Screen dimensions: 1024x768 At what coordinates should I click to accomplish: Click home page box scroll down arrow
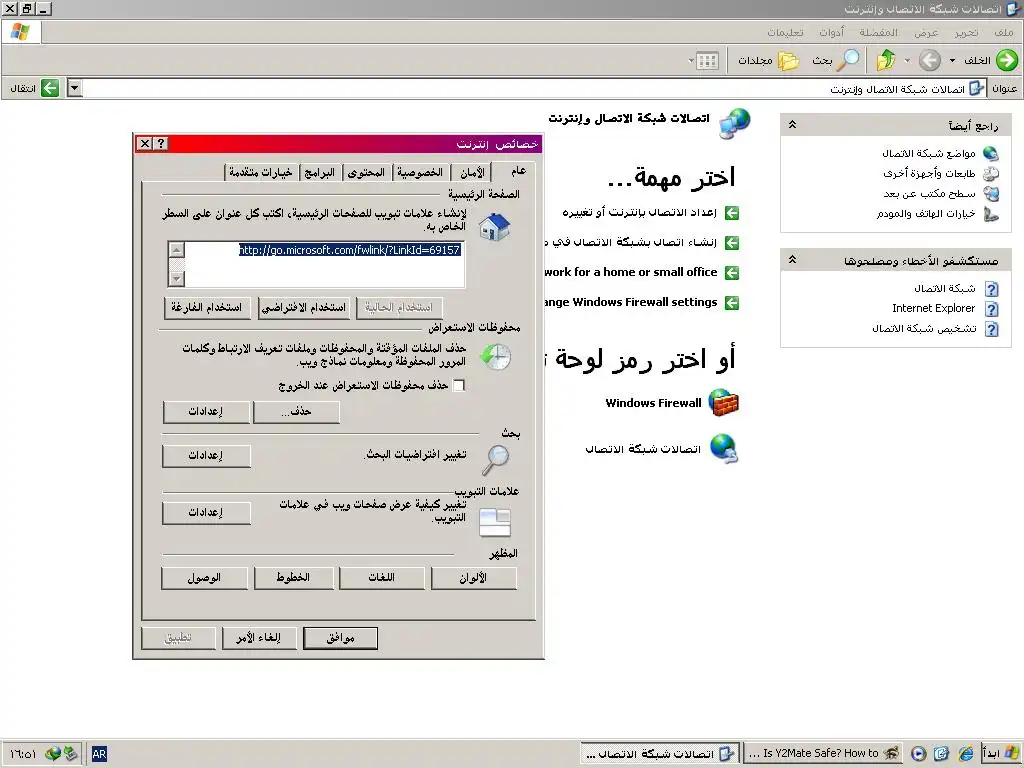(x=176, y=279)
